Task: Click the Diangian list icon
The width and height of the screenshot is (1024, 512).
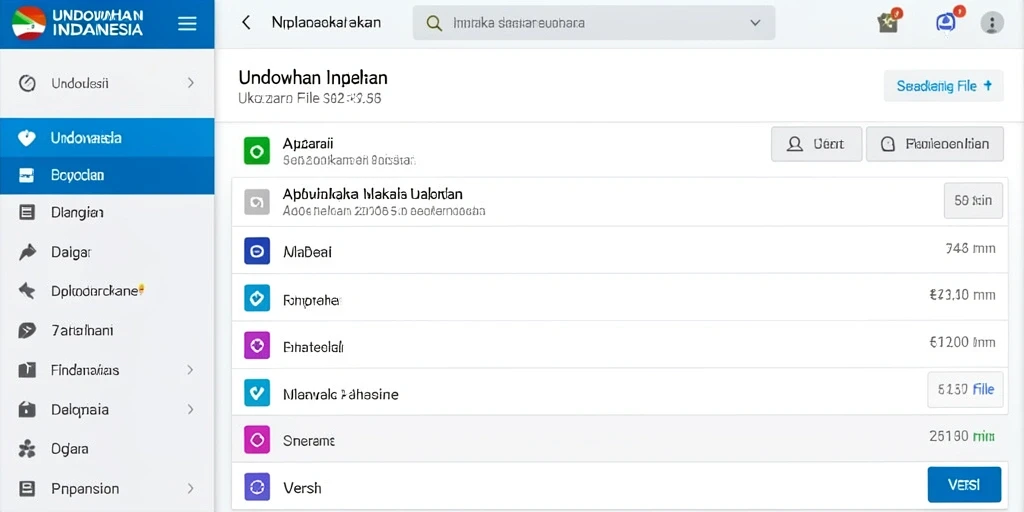Action: [x=27, y=212]
